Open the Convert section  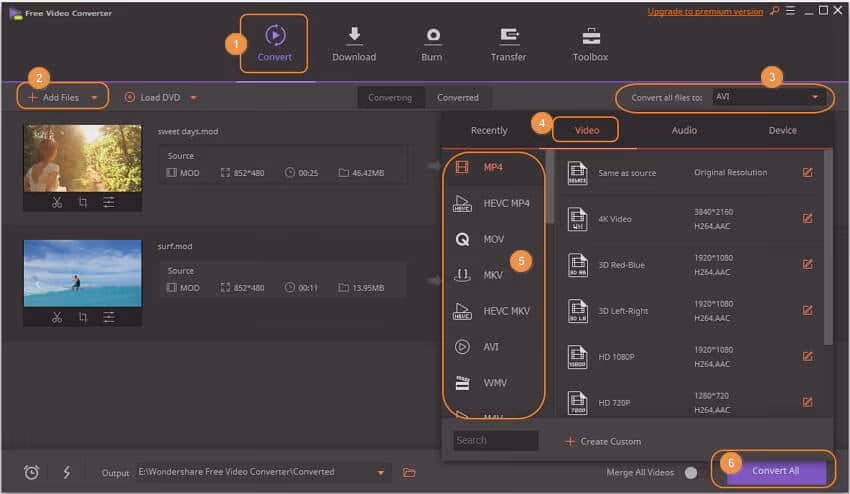coord(275,43)
